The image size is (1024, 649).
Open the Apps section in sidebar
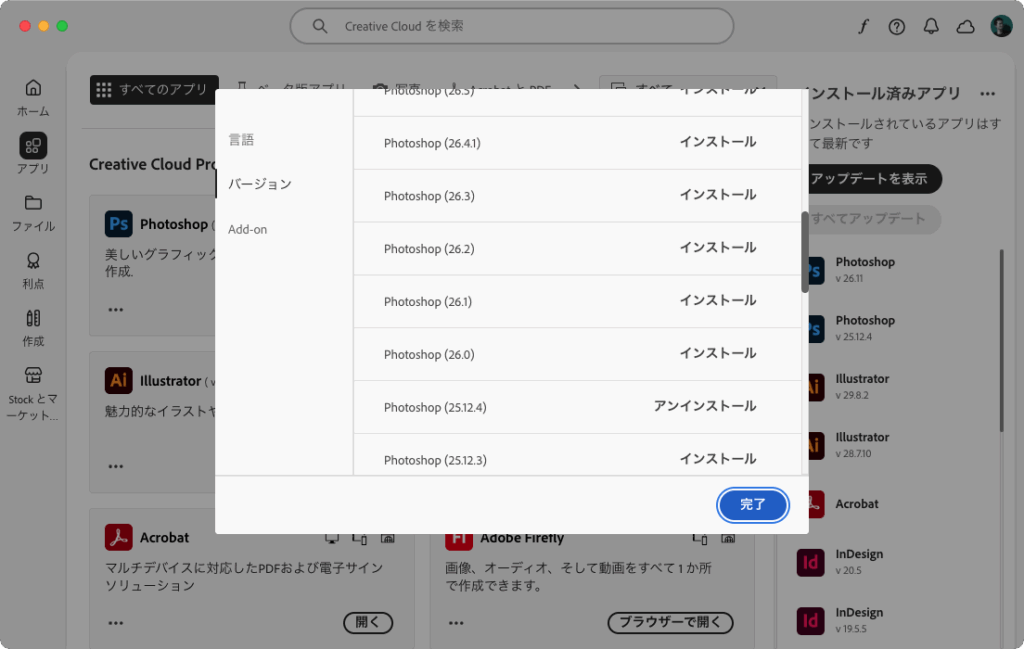[x=33, y=146]
